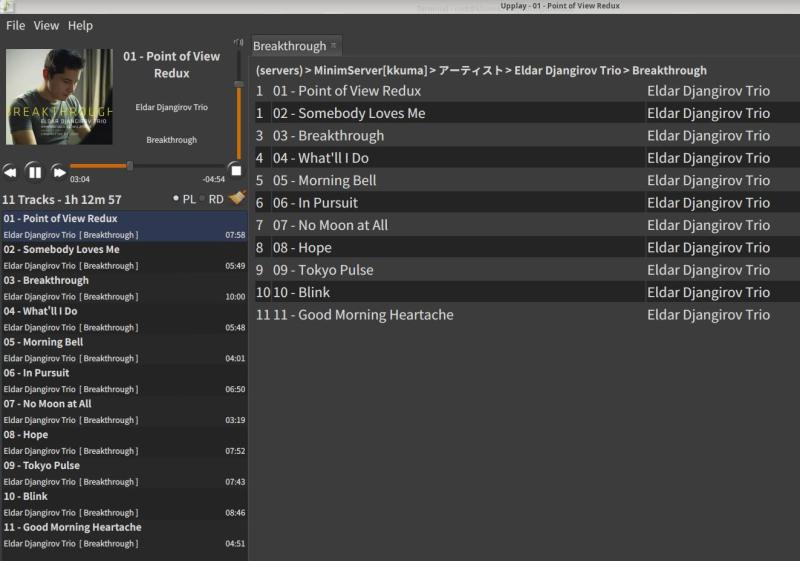This screenshot has width=800, height=561.
Task: Pause the current track
Action: [x=34, y=172]
